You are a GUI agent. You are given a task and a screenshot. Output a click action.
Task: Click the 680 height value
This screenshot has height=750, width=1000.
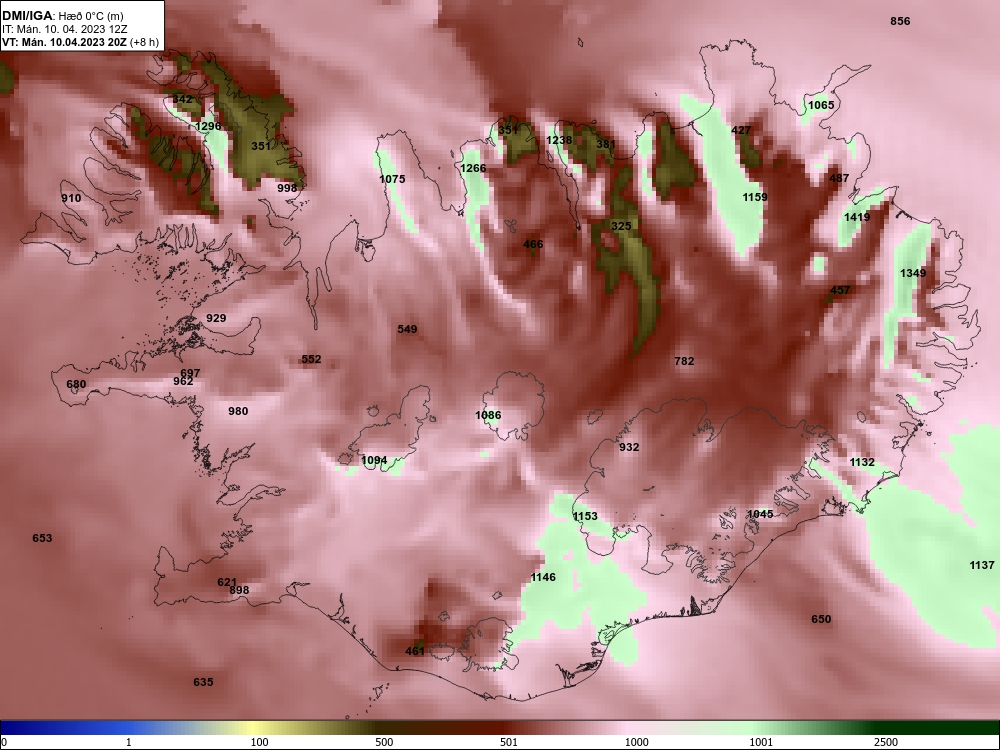76,384
